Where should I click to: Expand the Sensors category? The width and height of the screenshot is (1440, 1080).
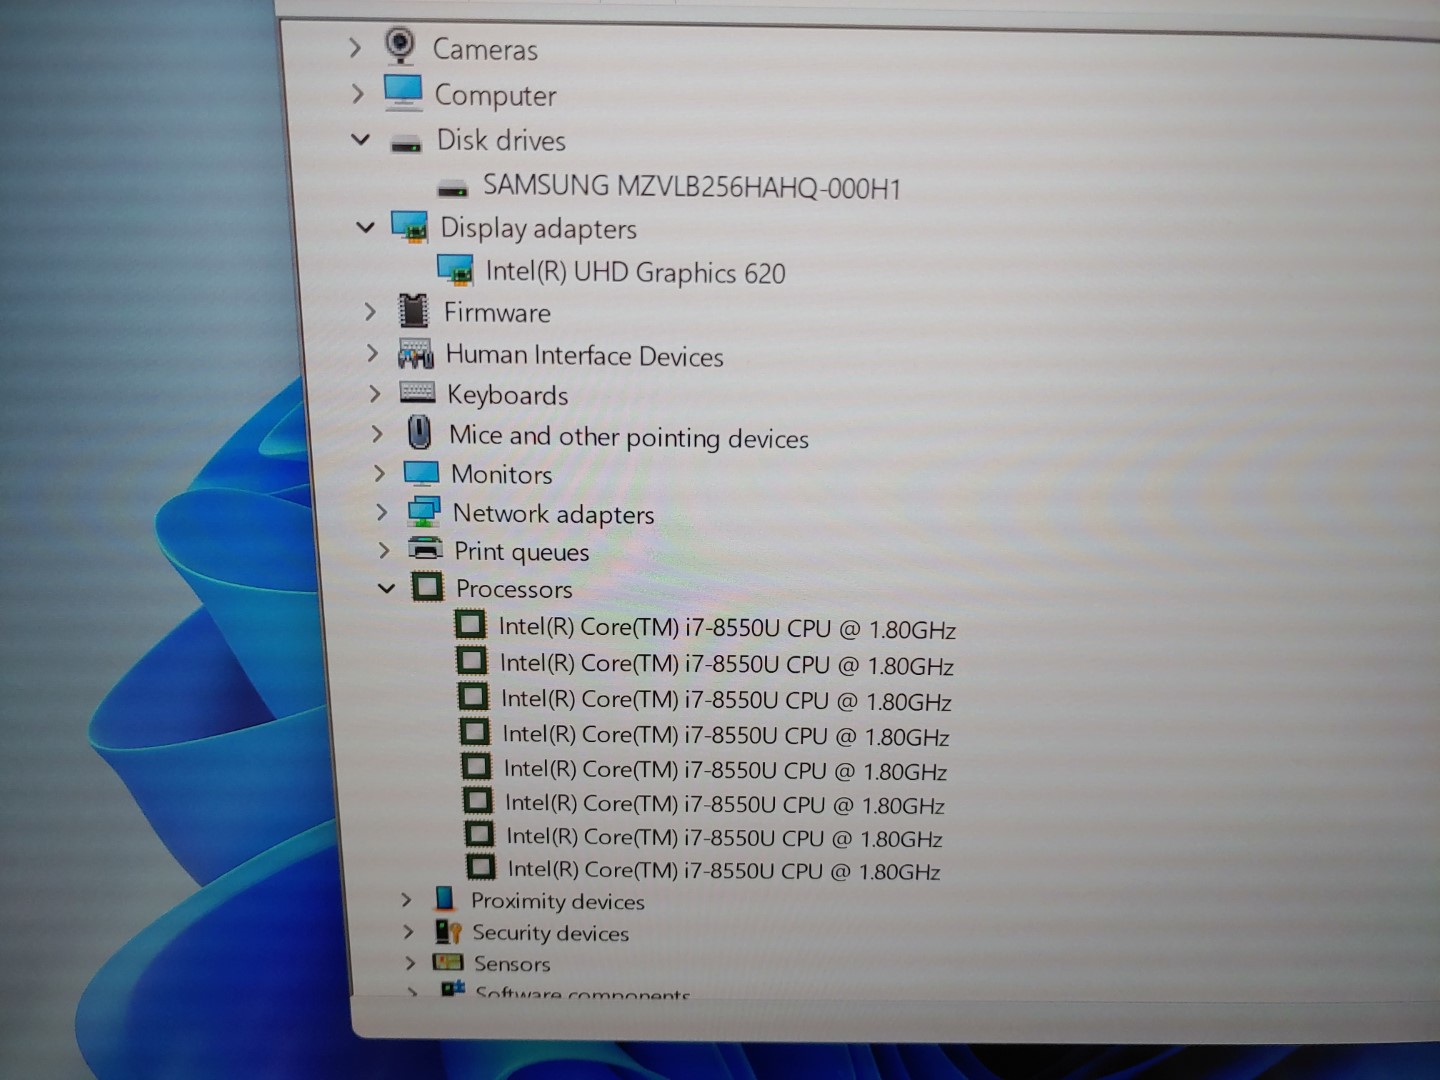tap(410, 962)
